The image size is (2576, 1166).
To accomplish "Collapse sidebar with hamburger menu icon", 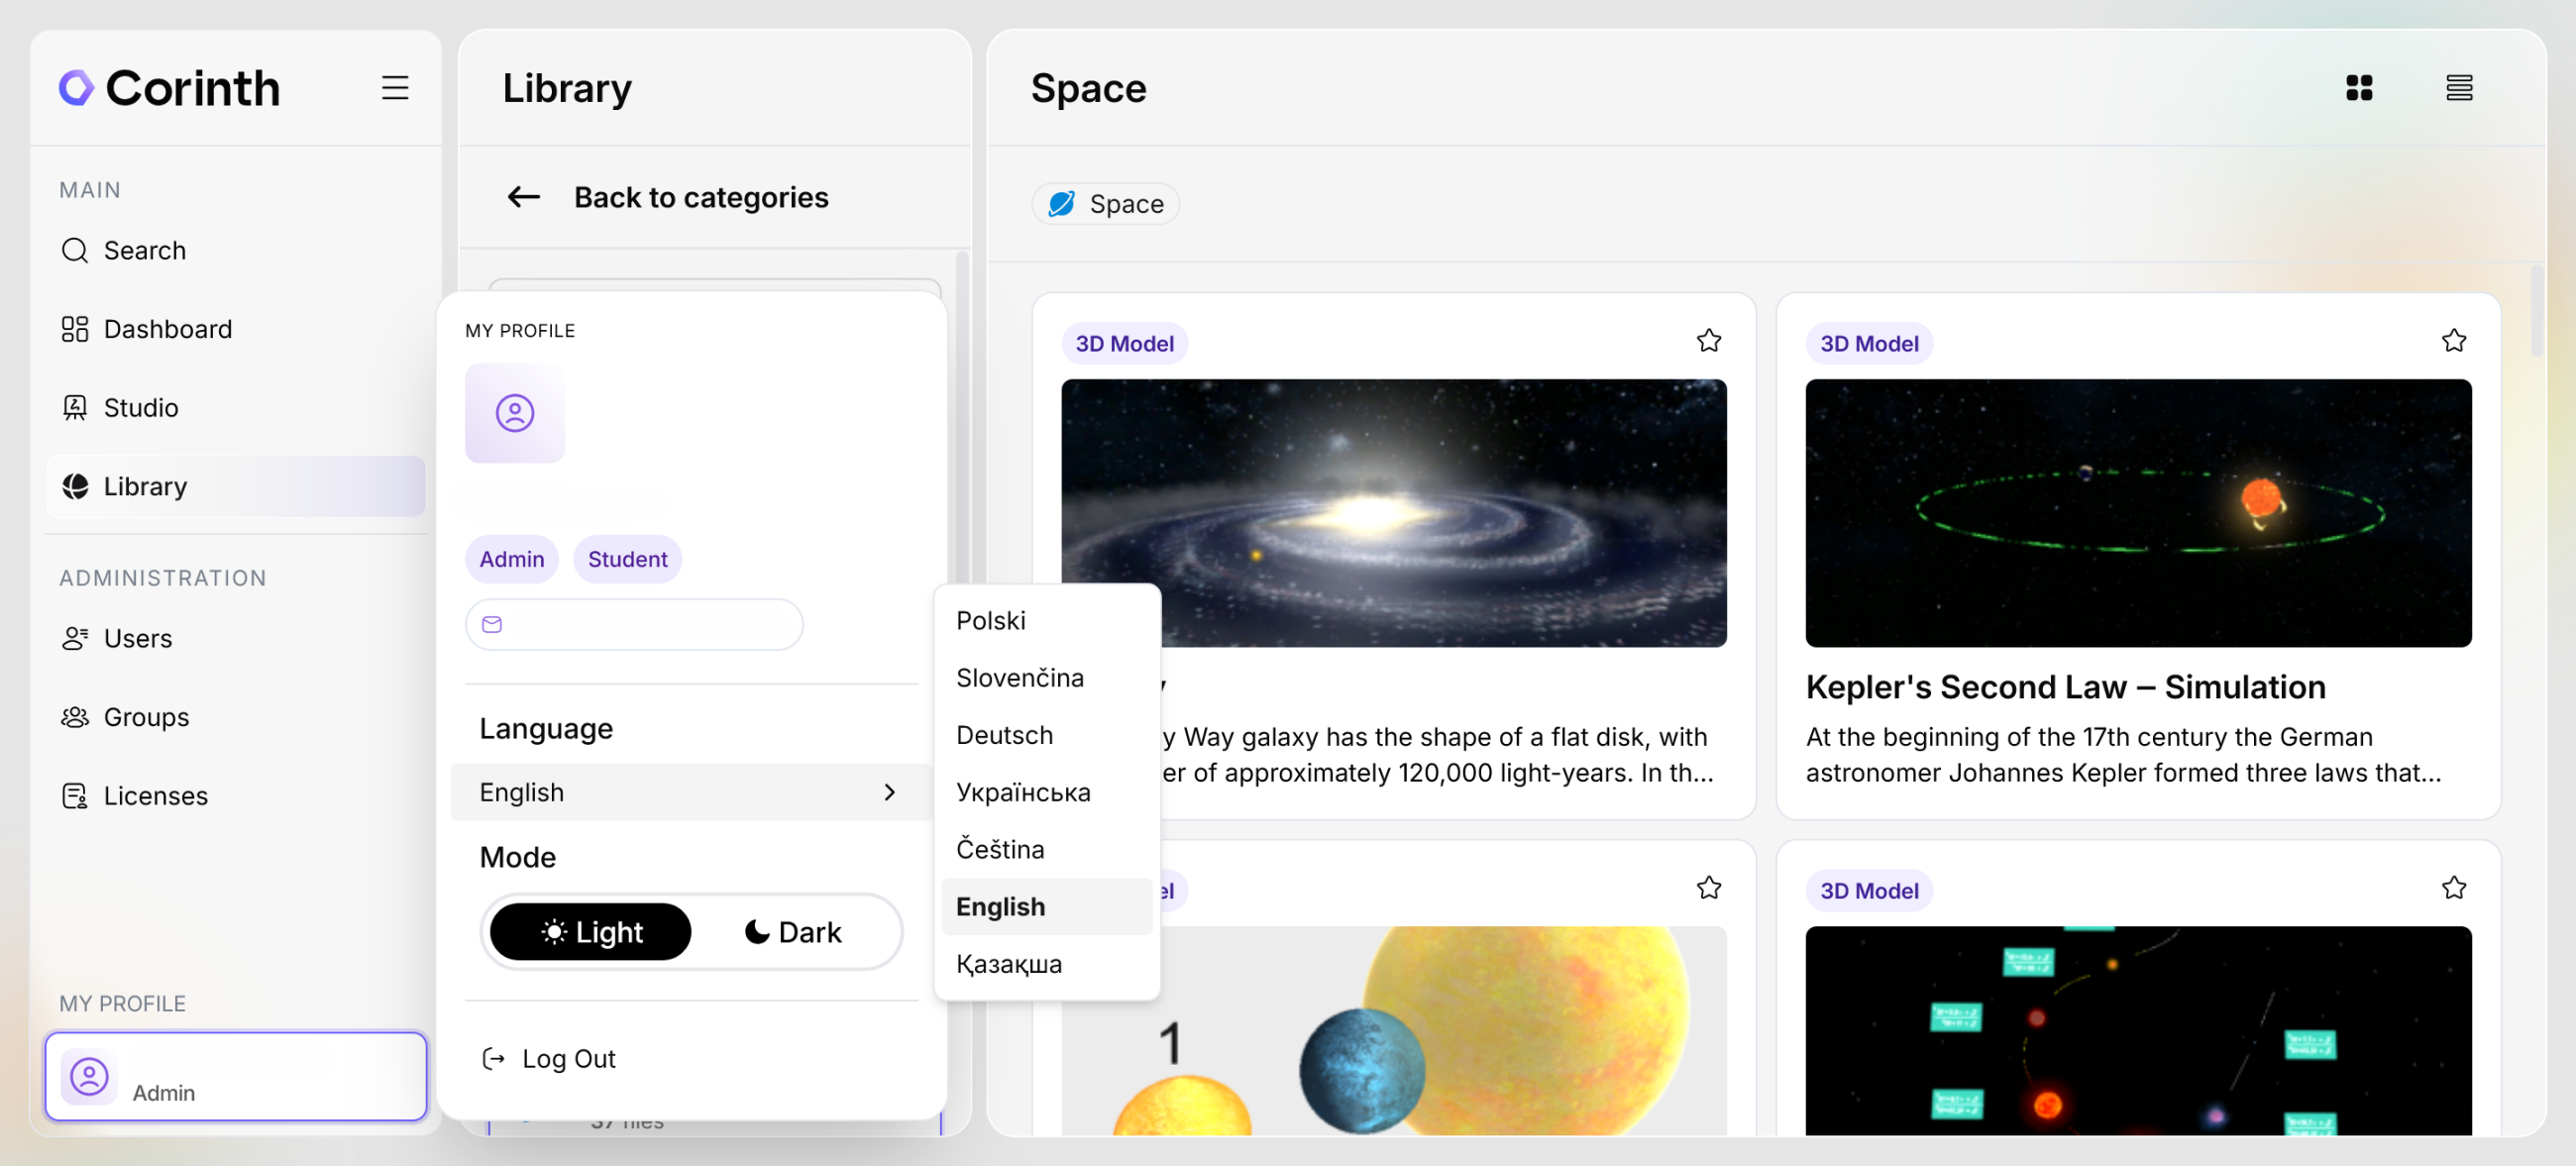I will click(395, 88).
